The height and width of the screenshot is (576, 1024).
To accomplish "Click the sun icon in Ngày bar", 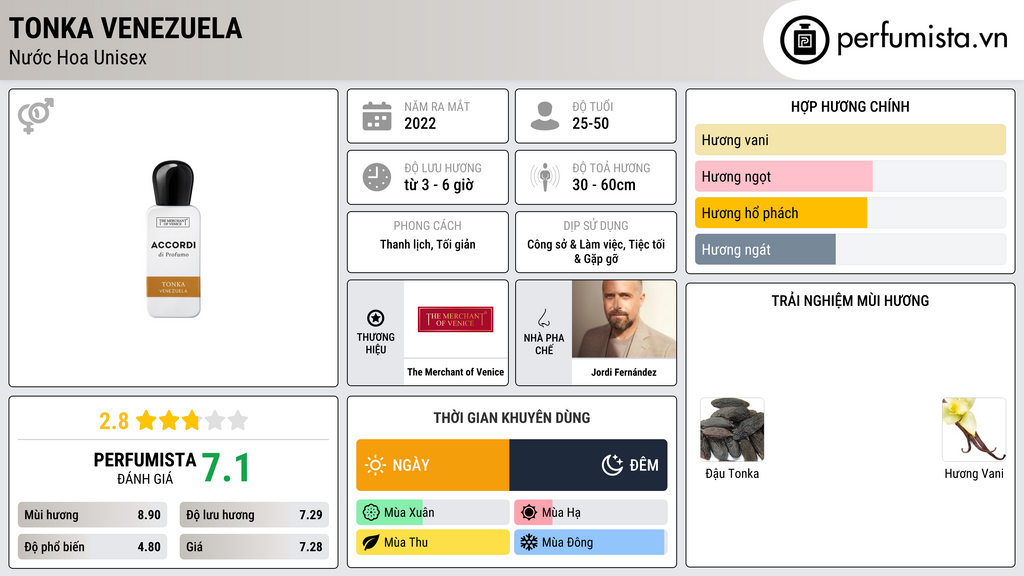I will [x=376, y=465].
